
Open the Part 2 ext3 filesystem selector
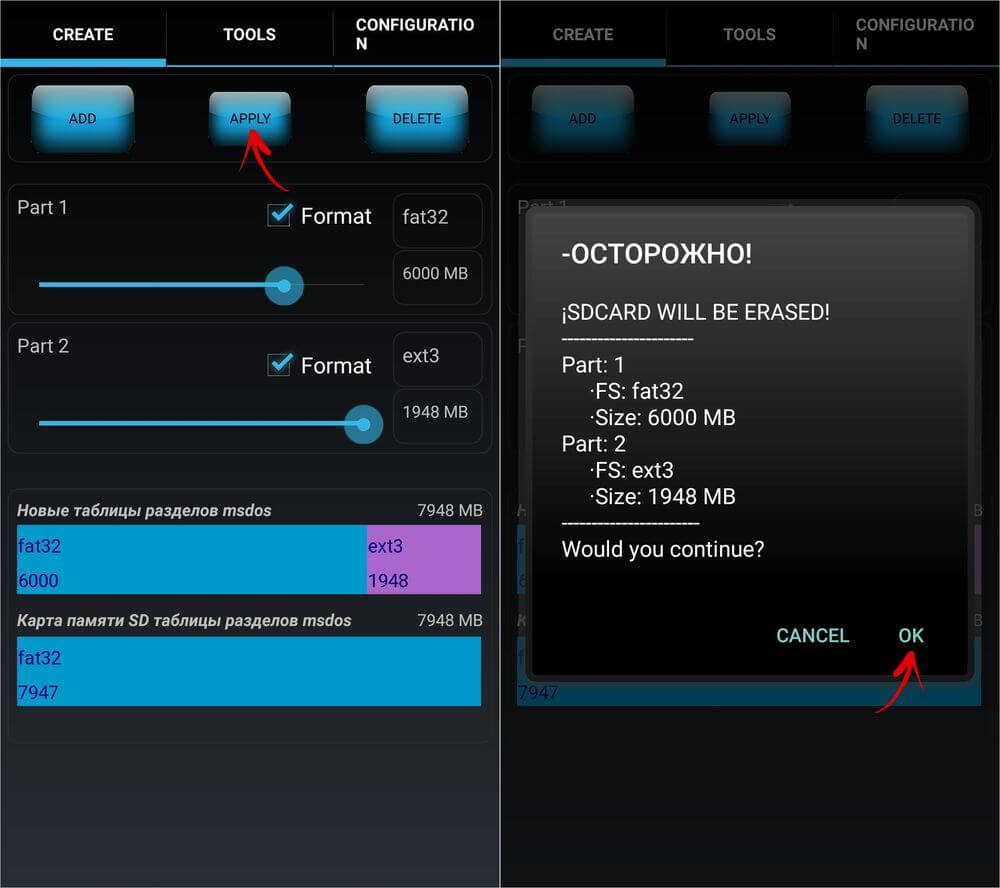438,359
